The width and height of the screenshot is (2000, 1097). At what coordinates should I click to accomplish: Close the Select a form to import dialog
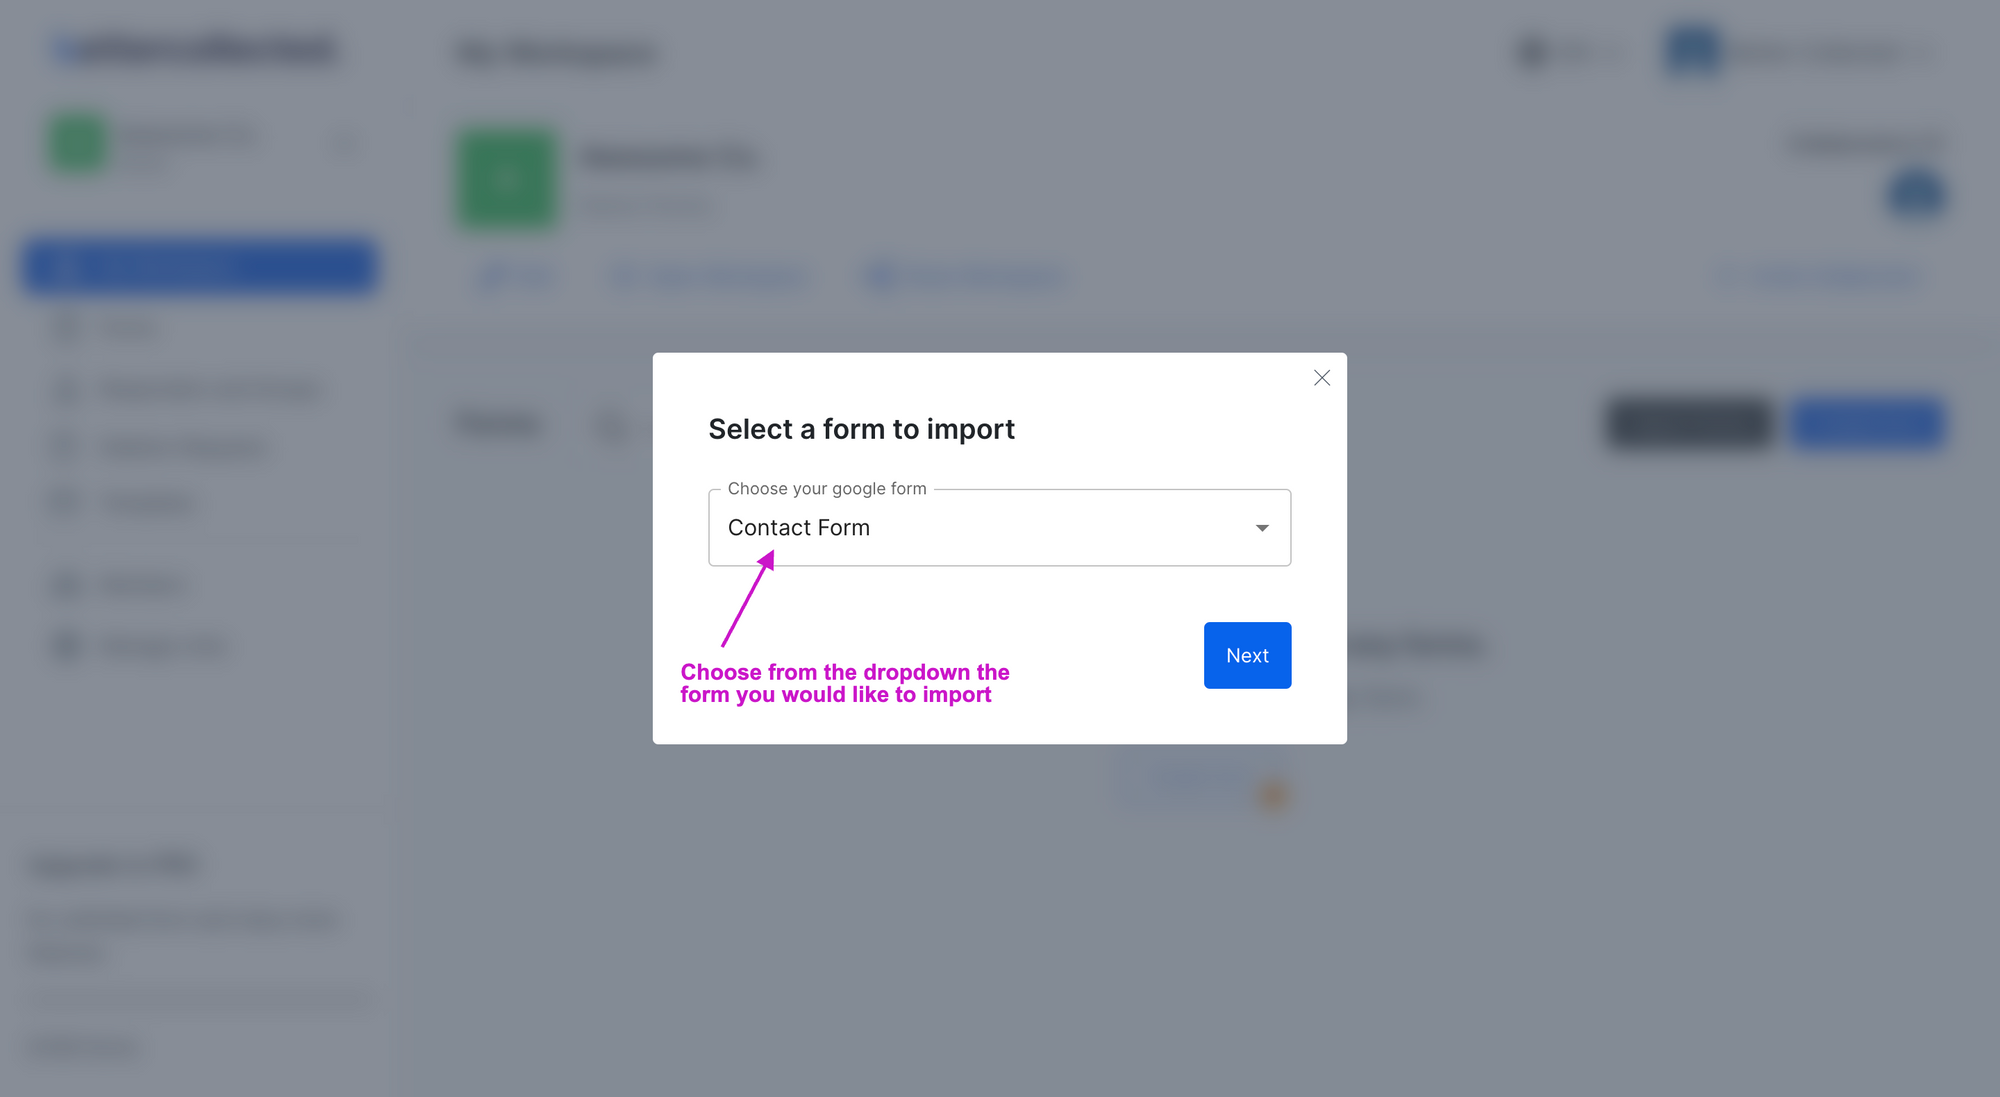click(x=1321, y=378)
